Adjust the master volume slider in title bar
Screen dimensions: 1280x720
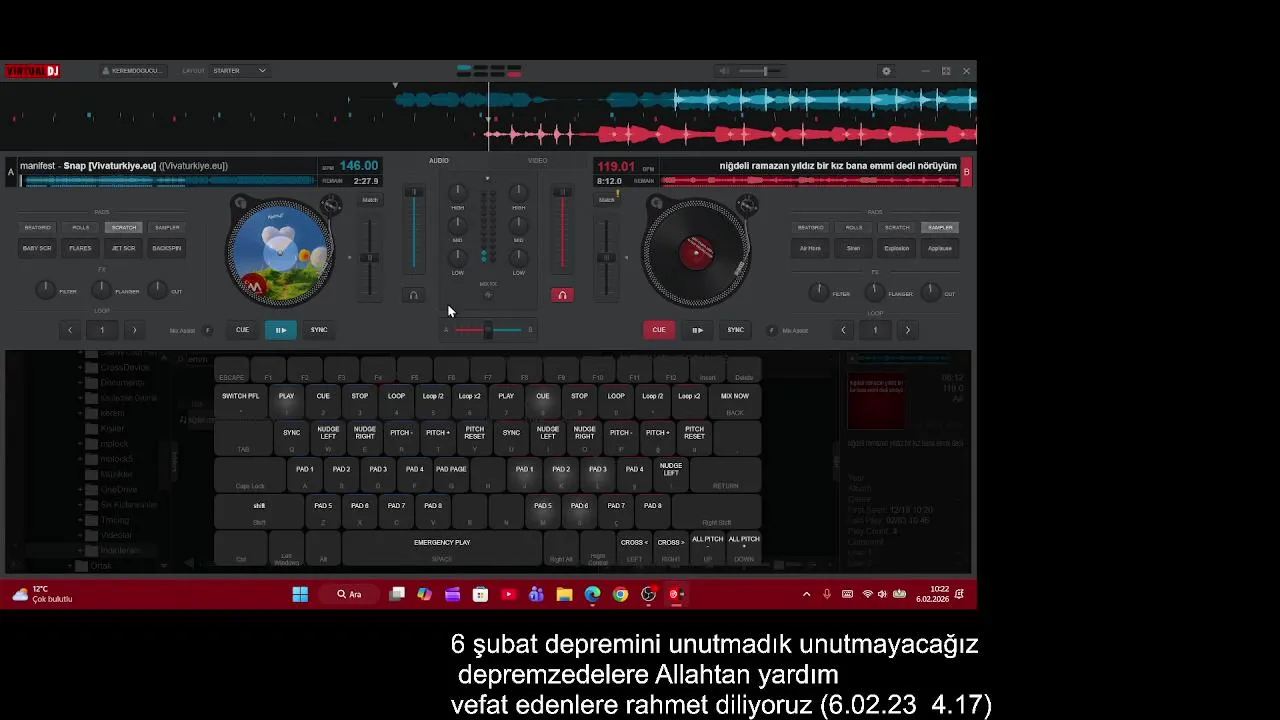coord(765,71)
